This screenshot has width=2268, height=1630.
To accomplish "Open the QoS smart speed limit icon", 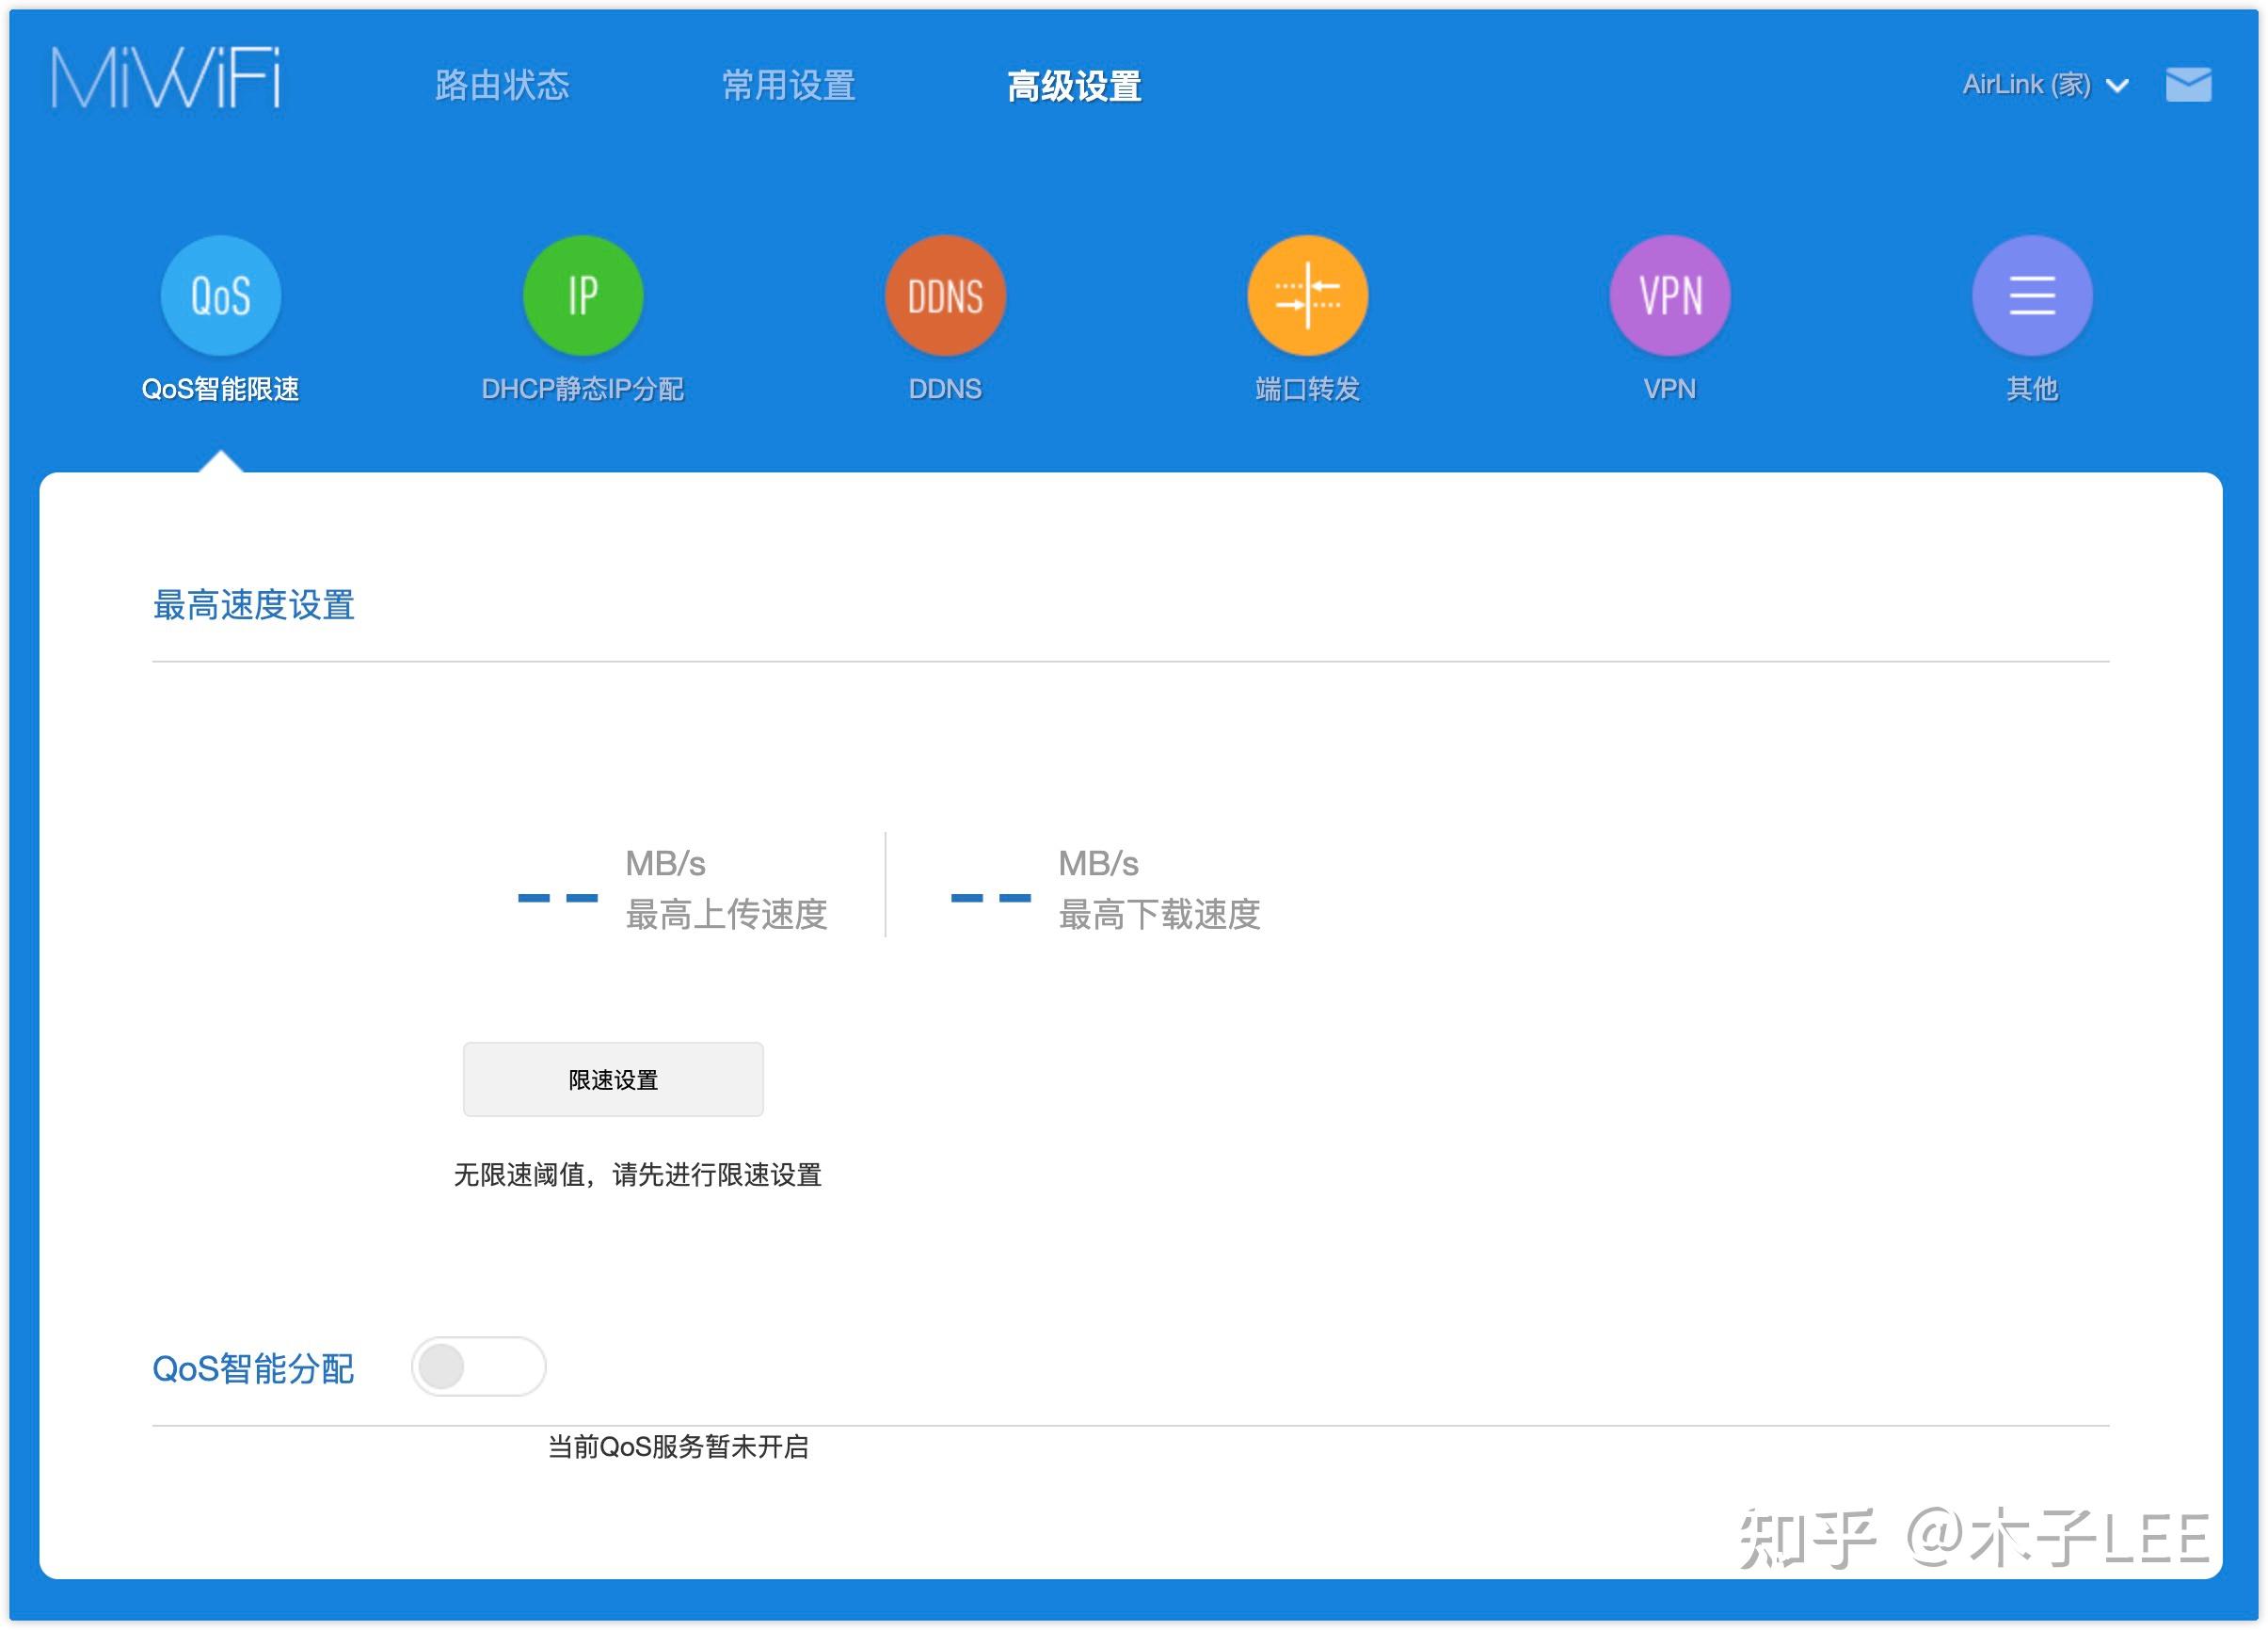I will point(220,296).
